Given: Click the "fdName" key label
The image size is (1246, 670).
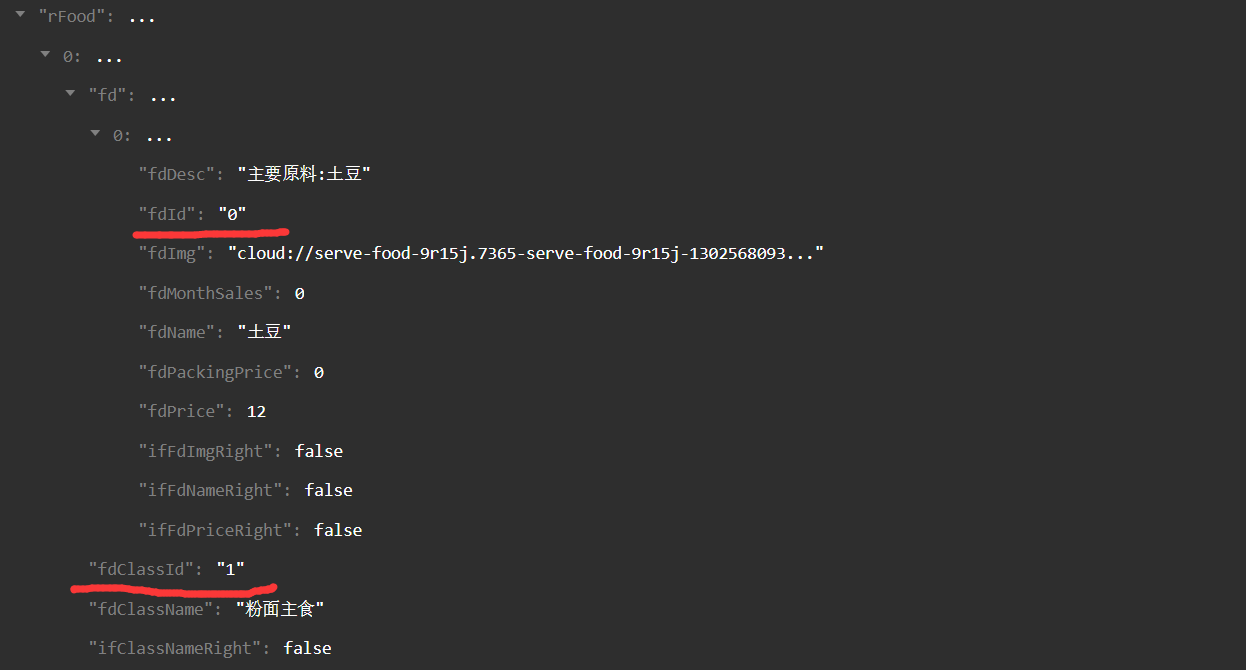Looking at the screenshot, I should (177, 332).
